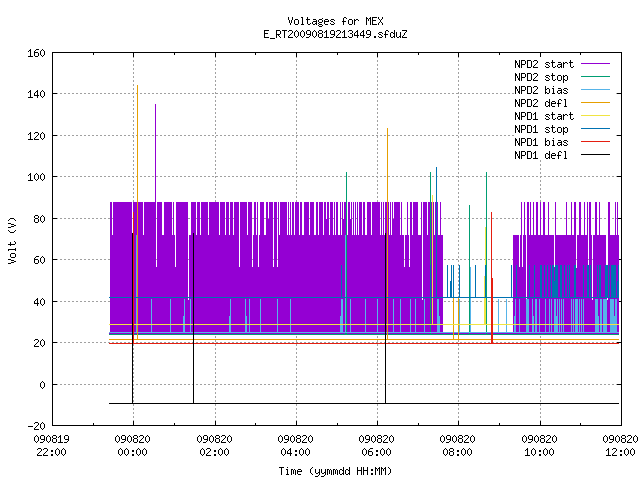Click the -20 value on the voltage axis

tap(36, 426)
